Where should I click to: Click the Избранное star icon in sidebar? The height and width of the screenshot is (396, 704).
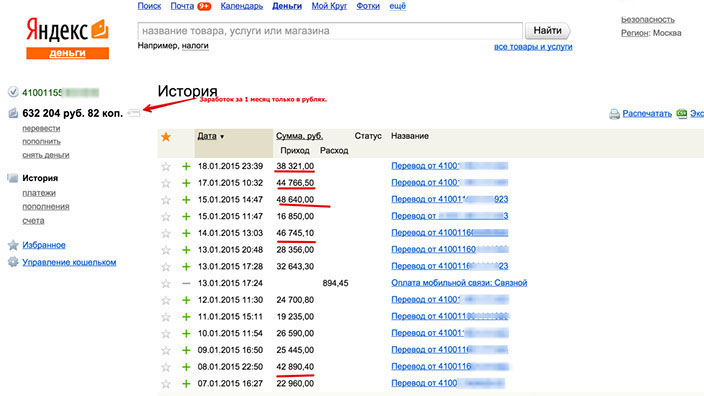[x=13, y=245]
